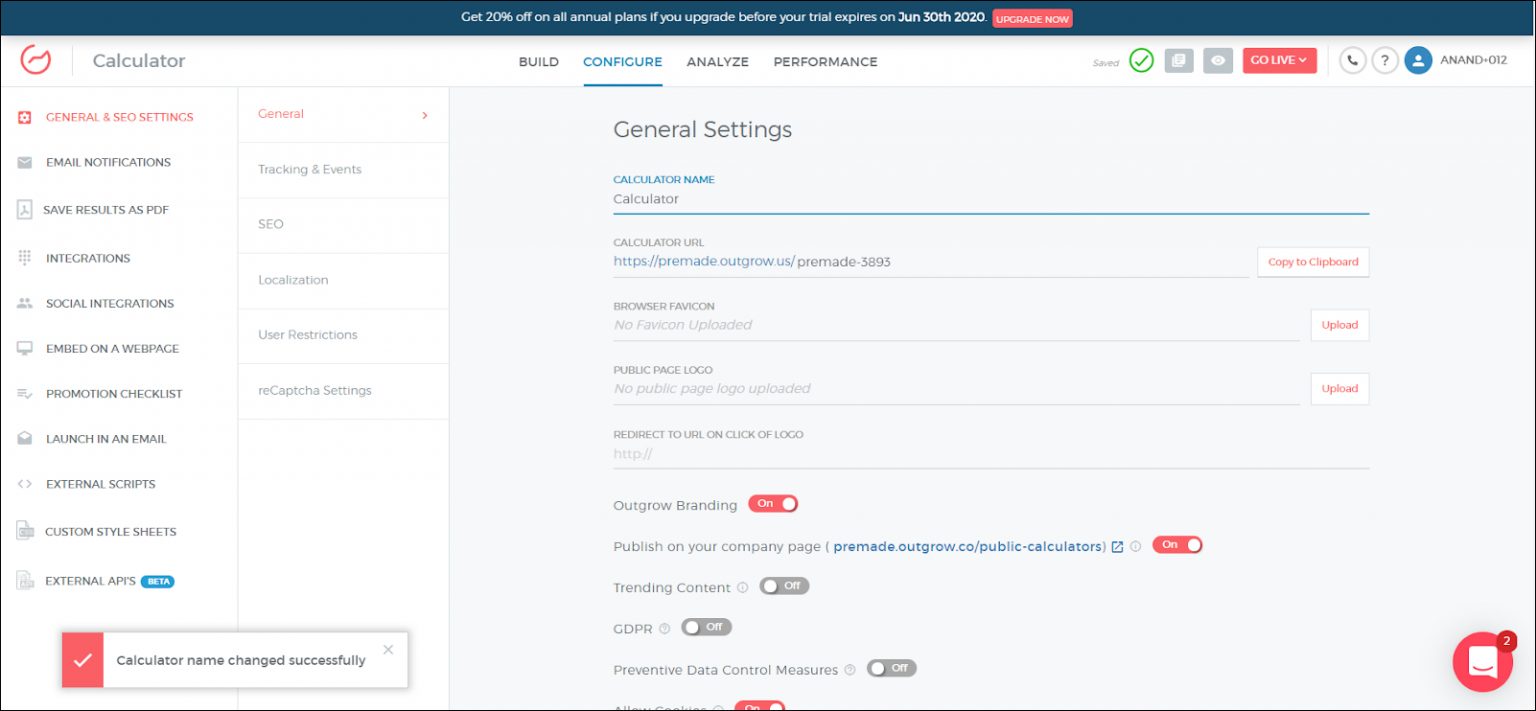This screenshot has width=1536, height=711.
Task: Click the notes icon beside Saved checkmark
Action: point(1179,61)
